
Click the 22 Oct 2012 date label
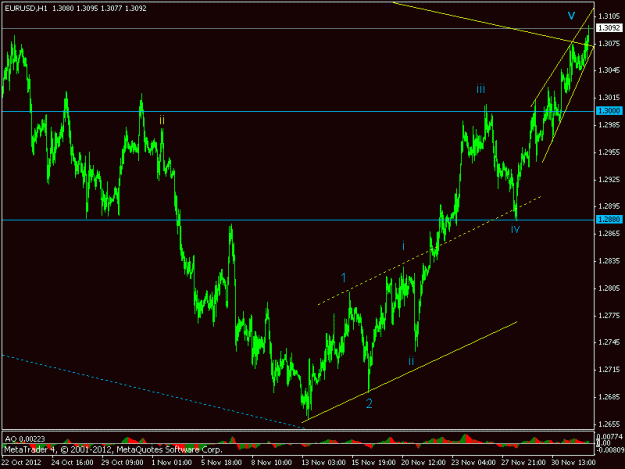pos(21,463)
